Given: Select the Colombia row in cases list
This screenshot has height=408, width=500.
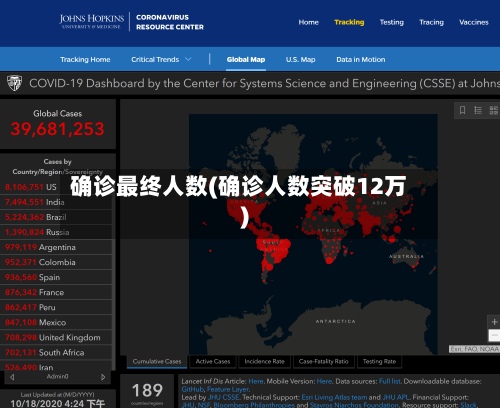Looking at the screenshot, I should point(56,262).
